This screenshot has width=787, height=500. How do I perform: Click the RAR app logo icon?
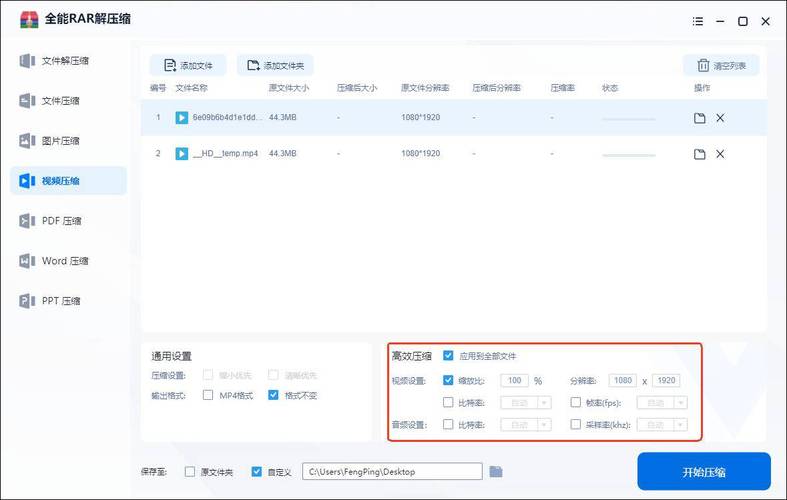point(29,20)
